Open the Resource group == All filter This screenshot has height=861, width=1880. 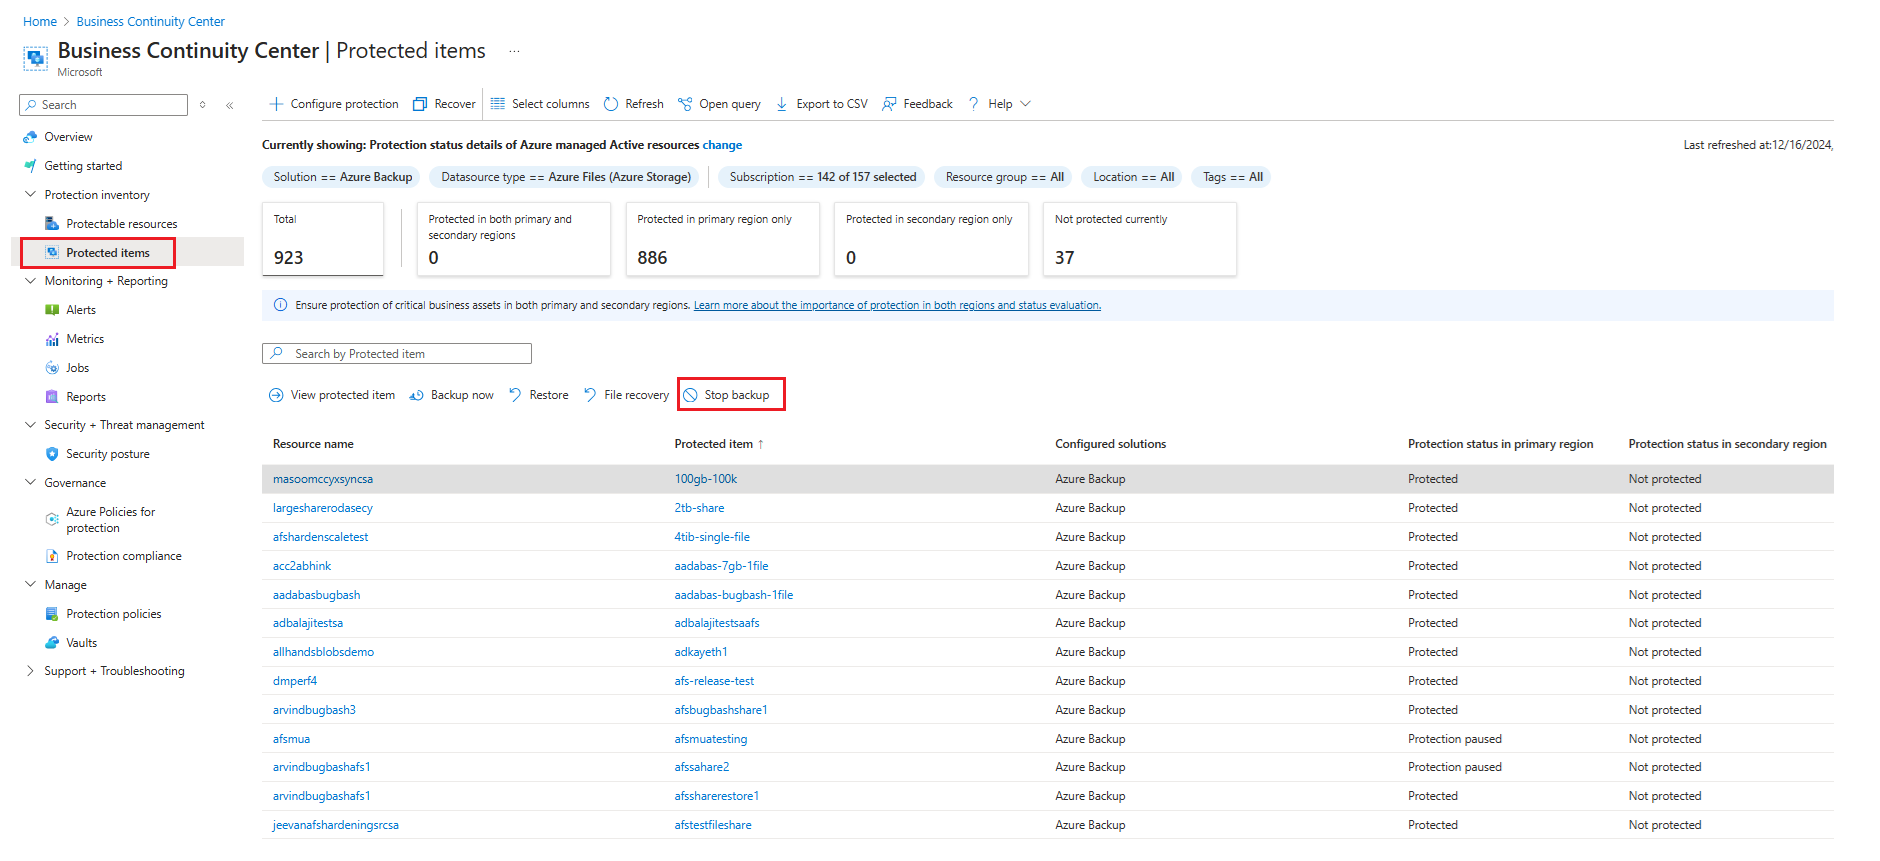pos(1004,177)
